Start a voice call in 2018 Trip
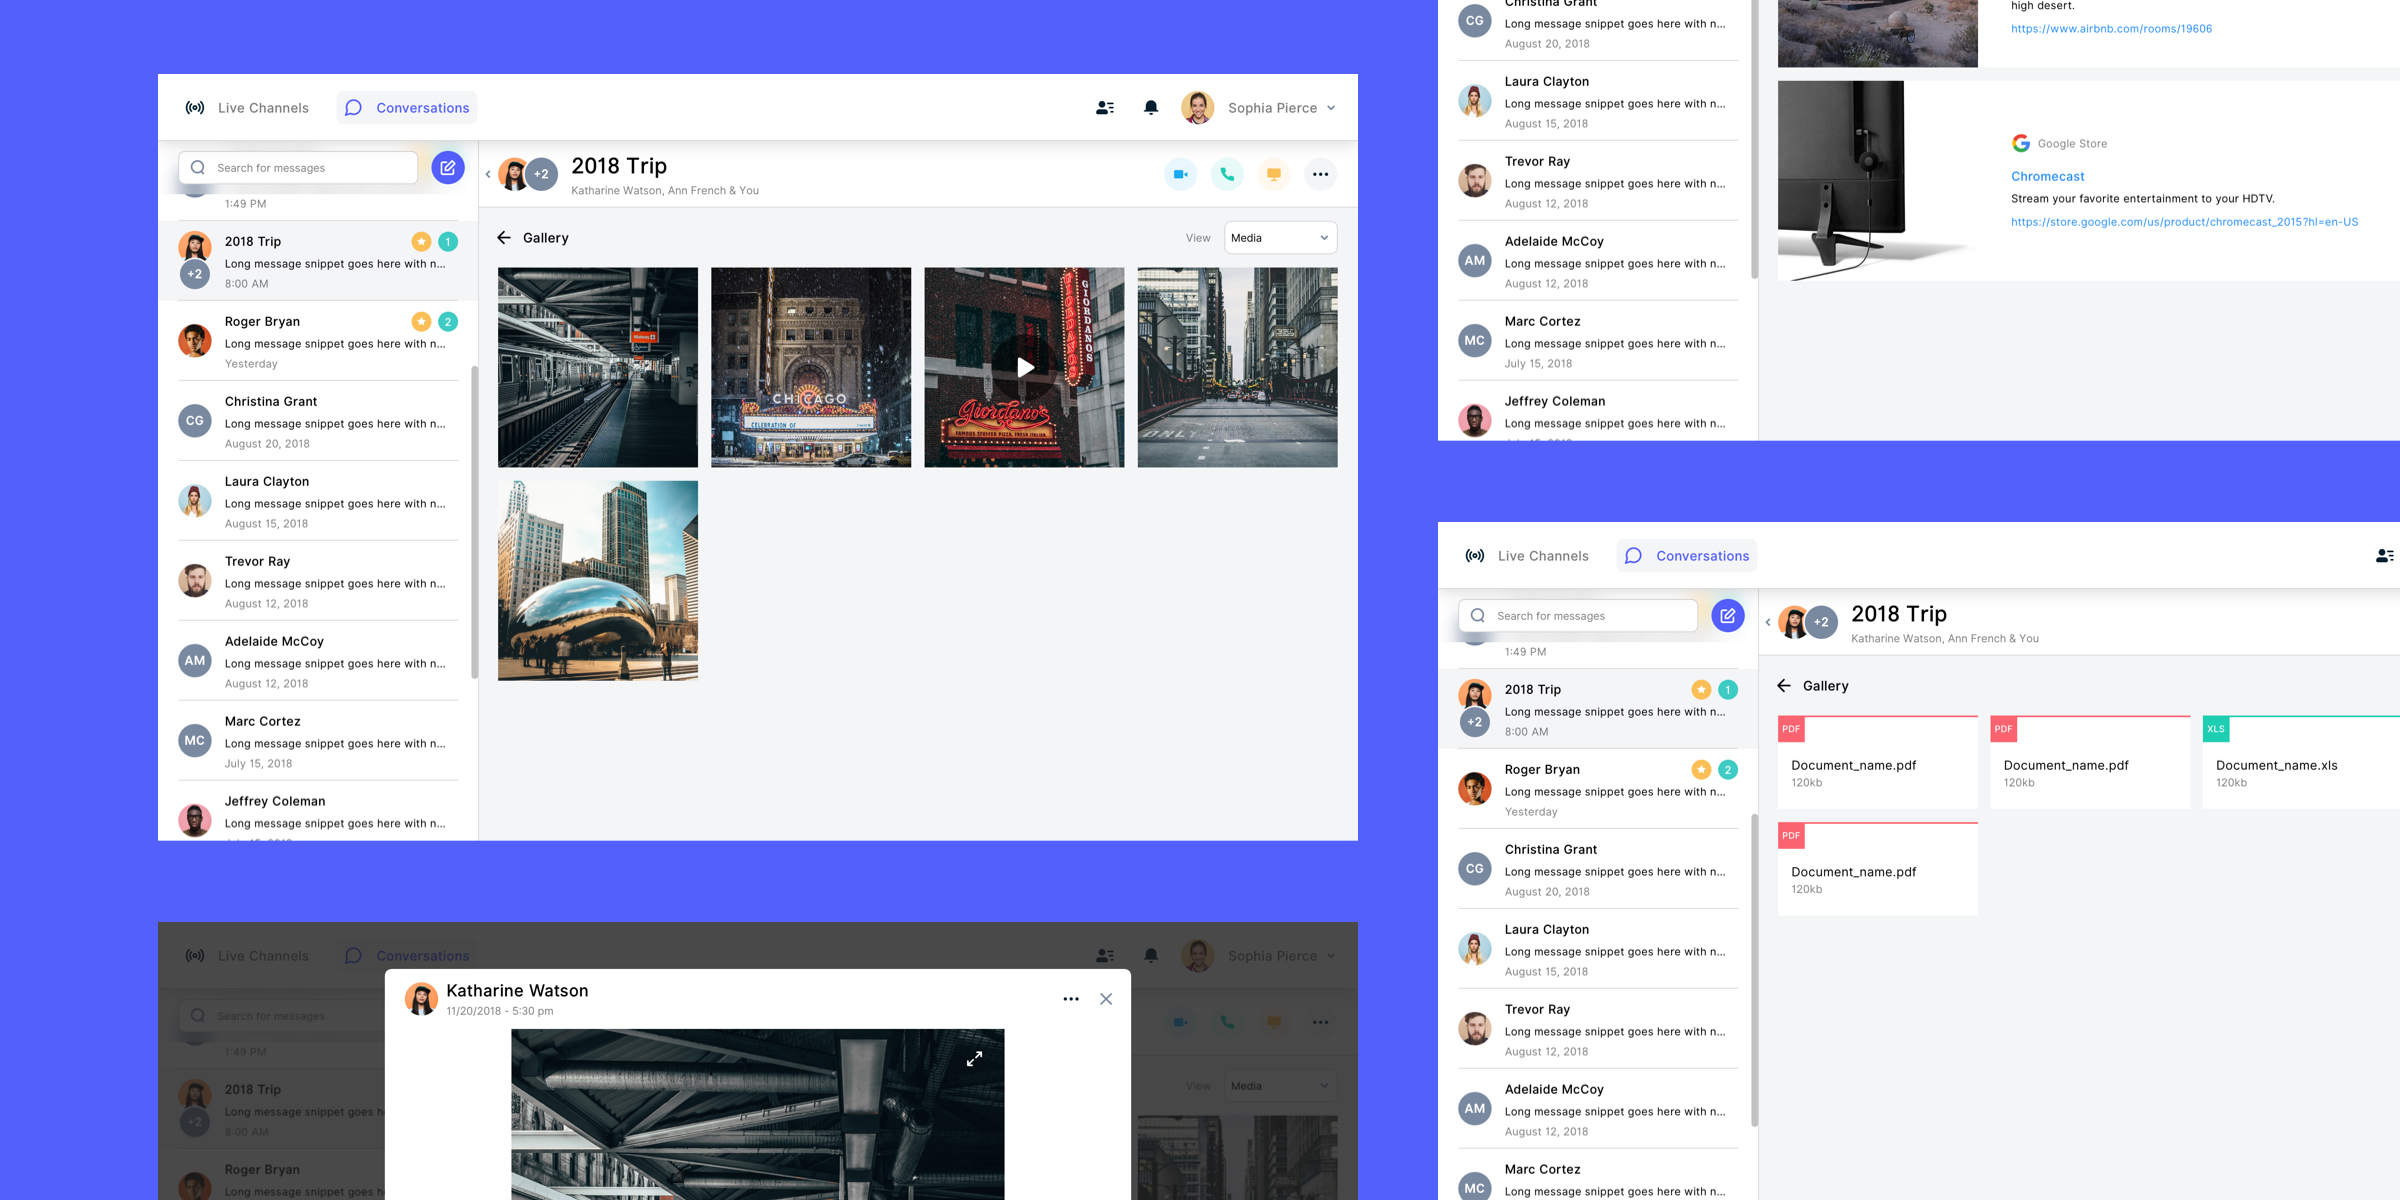2400x1200 pixels. [1227, 174]
